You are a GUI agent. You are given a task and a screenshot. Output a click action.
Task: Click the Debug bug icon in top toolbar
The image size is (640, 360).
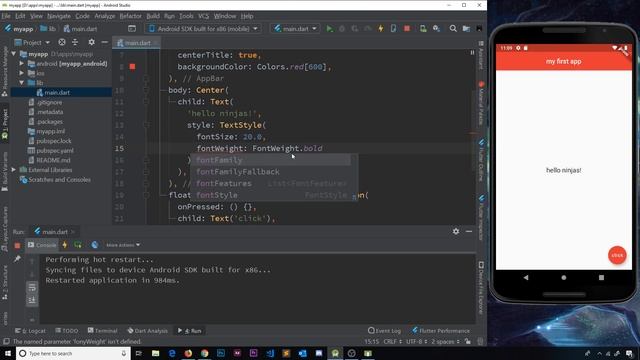click(342, 29)
